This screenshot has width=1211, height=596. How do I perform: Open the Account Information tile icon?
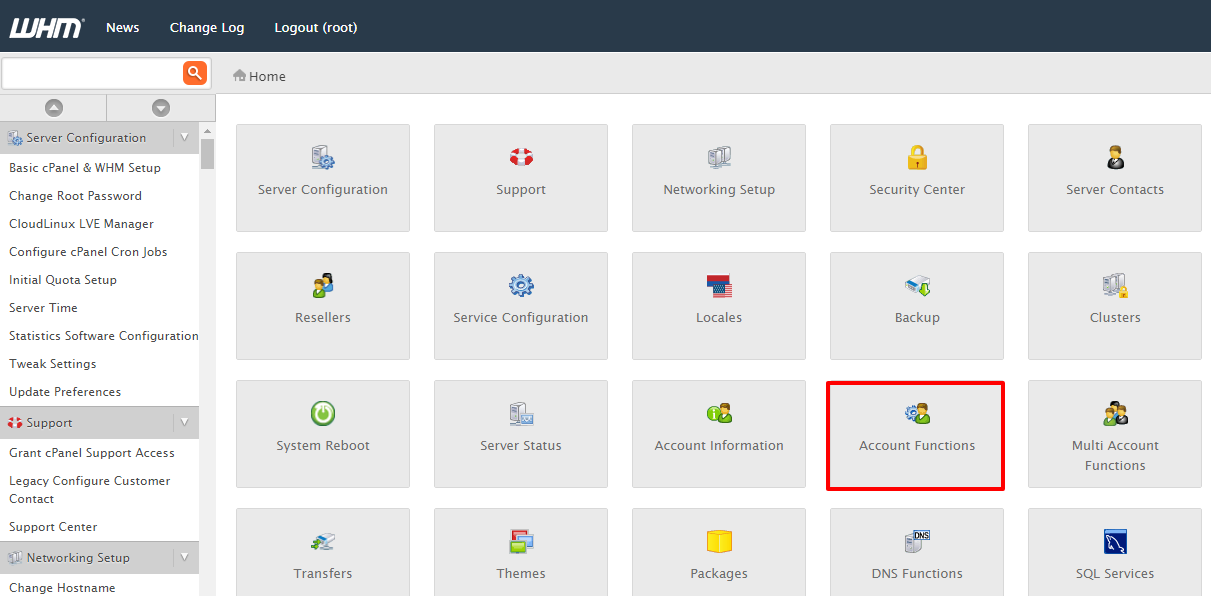click(719, 413)
